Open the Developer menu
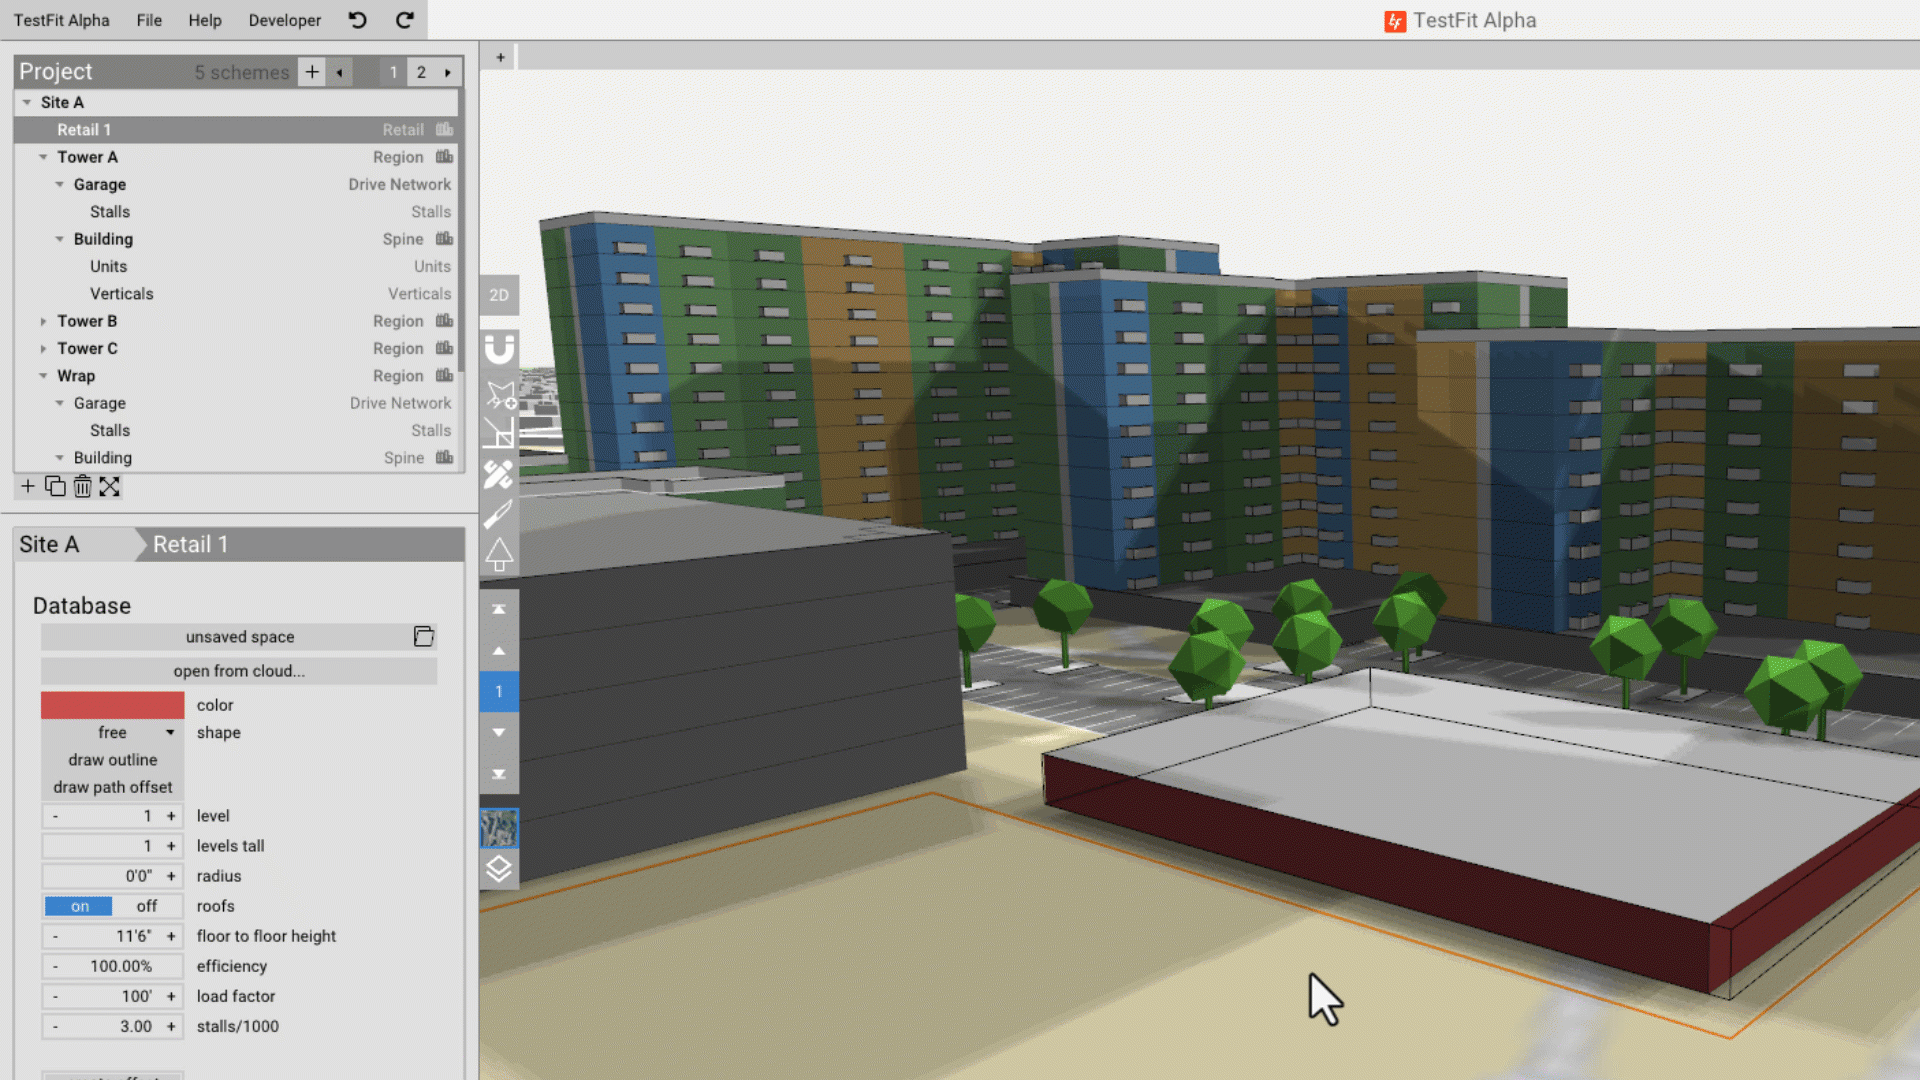 284,20
